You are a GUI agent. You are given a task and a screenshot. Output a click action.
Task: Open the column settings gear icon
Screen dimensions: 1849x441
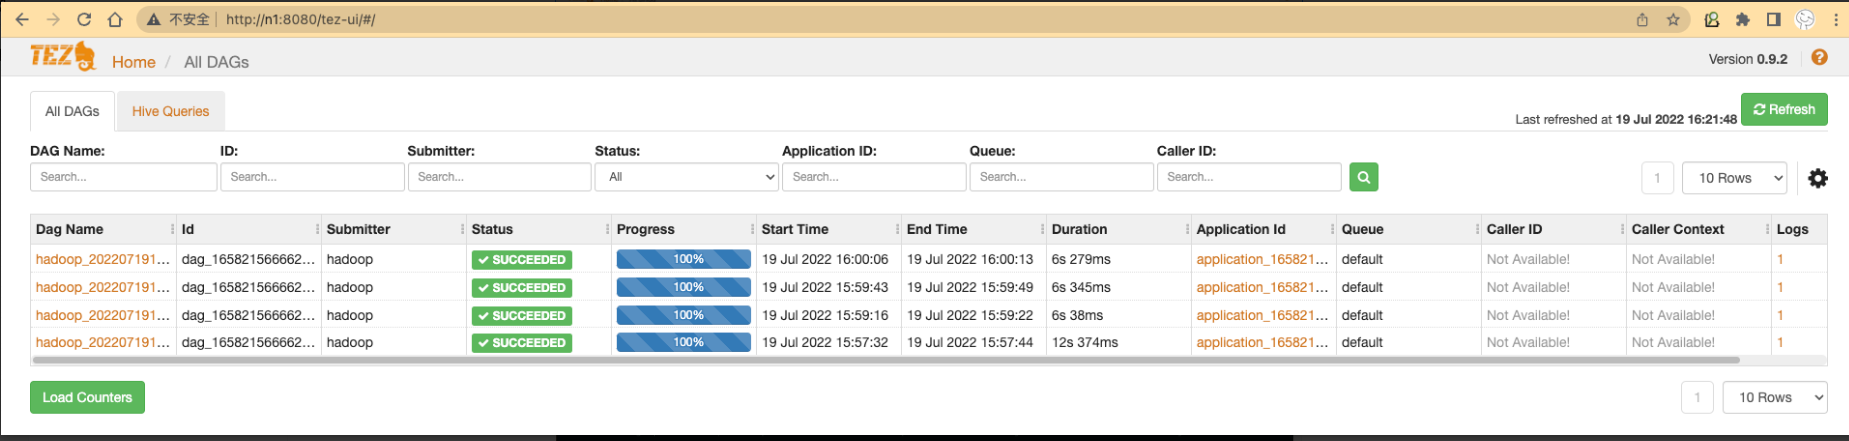[x=1817, y=178]
